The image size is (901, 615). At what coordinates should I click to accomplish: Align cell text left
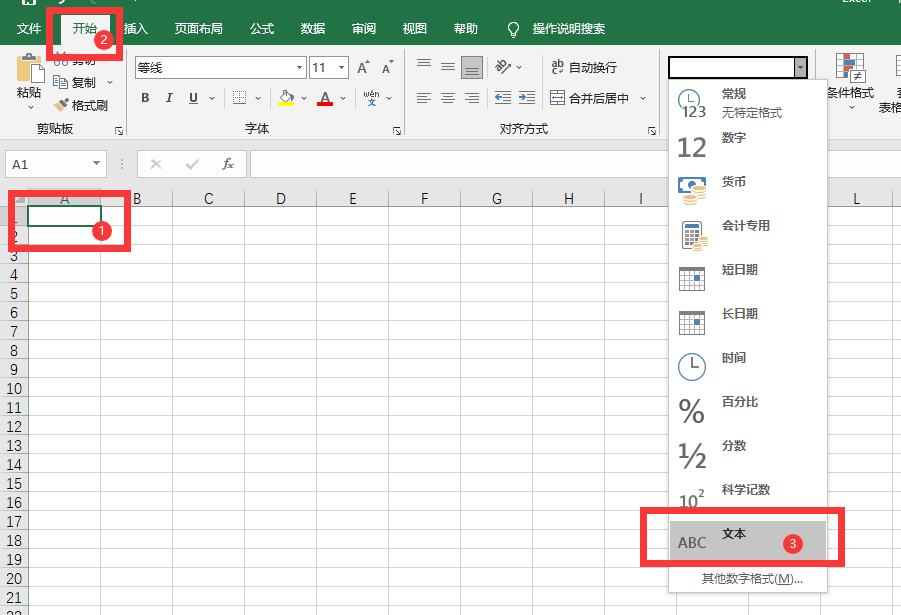tap(424, 98)
